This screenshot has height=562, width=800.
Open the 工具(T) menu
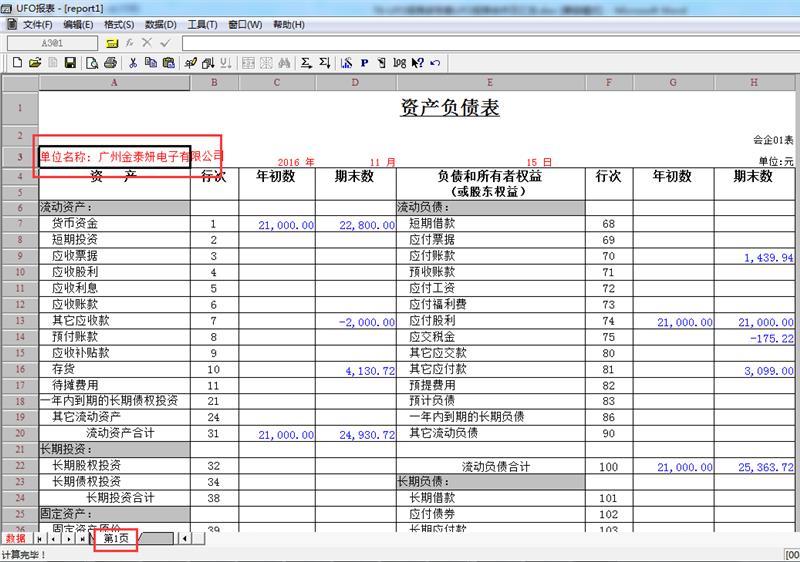(x=202, y=24)
